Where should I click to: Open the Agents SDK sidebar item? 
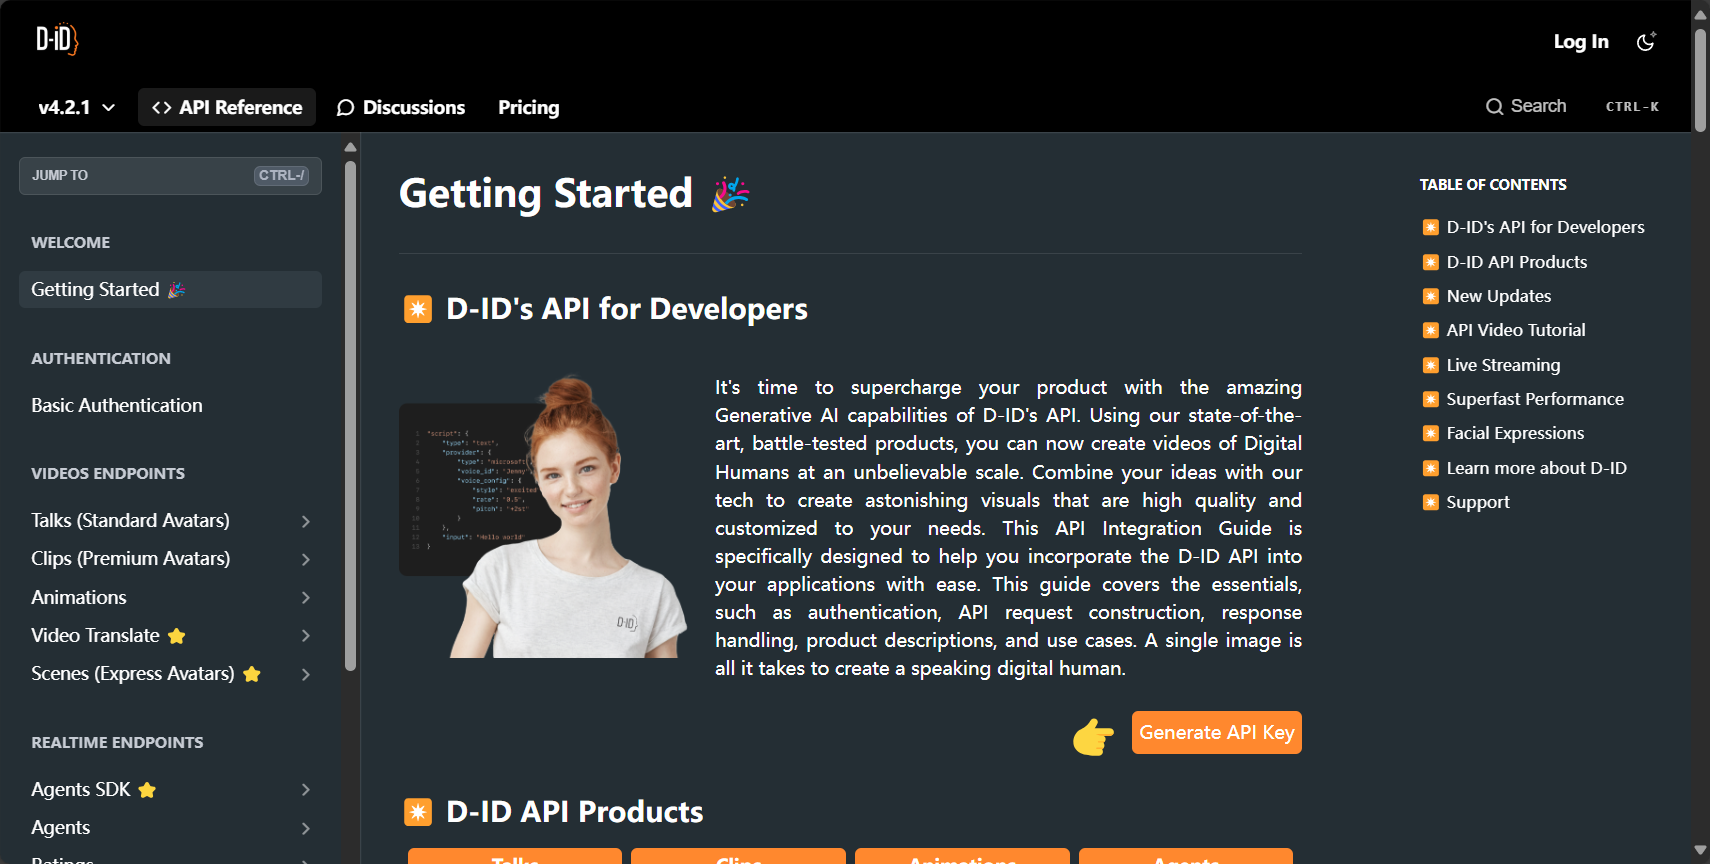click(x=80, y=789)
